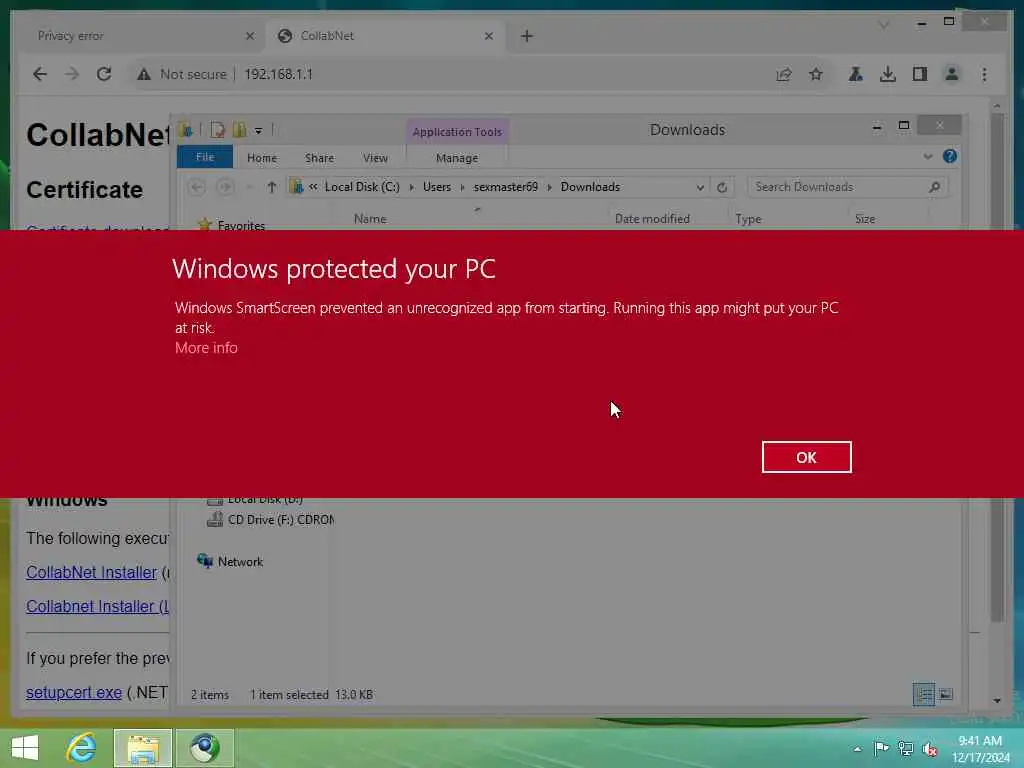Open address bar history dropdown
1024x768 pixels.
(699, 187)
